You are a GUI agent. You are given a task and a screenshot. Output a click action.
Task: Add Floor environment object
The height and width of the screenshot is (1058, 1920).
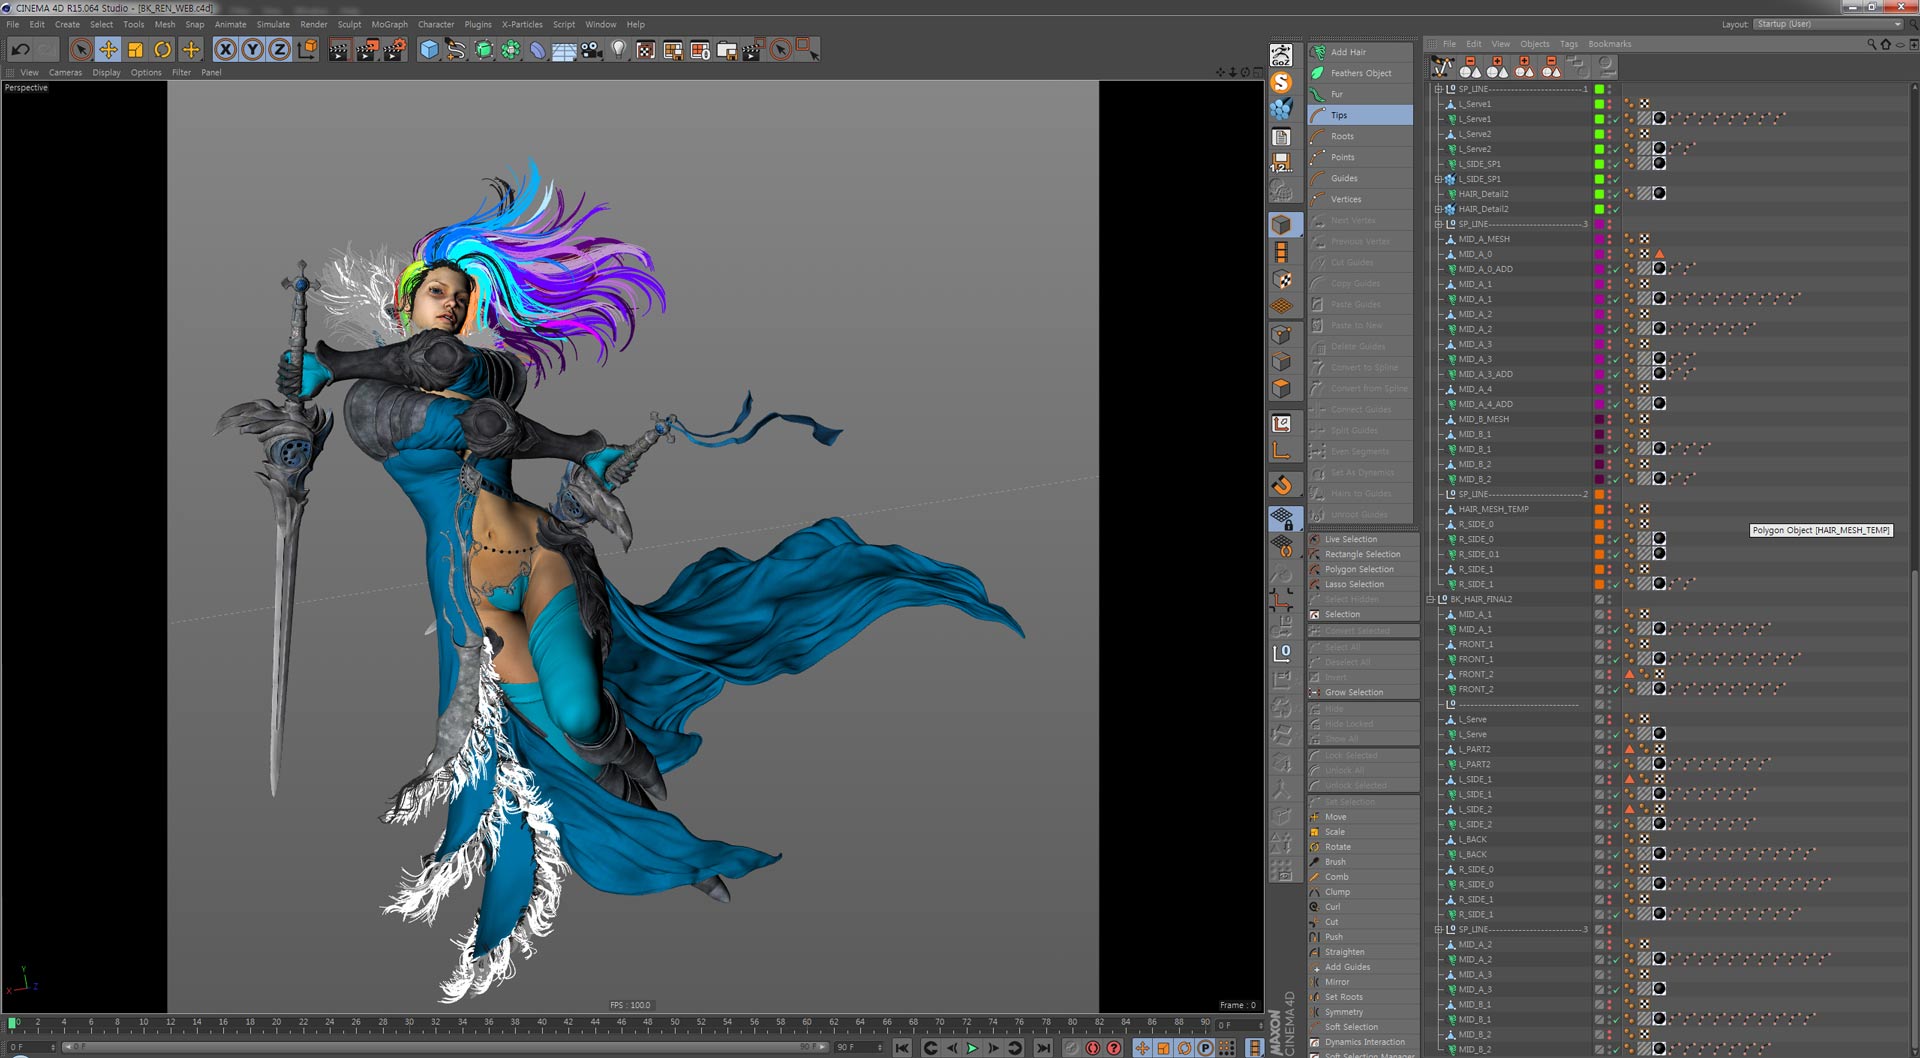(564, 49)
